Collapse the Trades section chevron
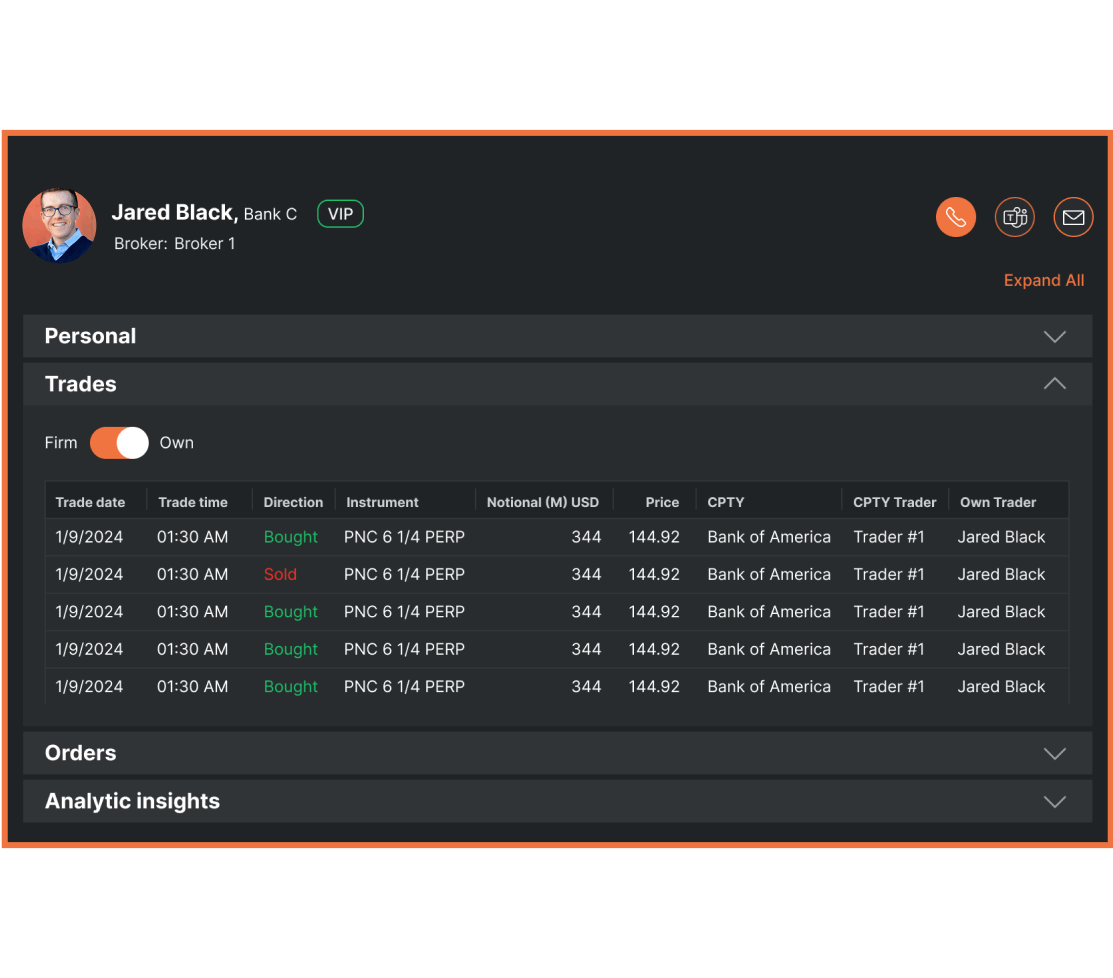 click(x=1054, y=384)
